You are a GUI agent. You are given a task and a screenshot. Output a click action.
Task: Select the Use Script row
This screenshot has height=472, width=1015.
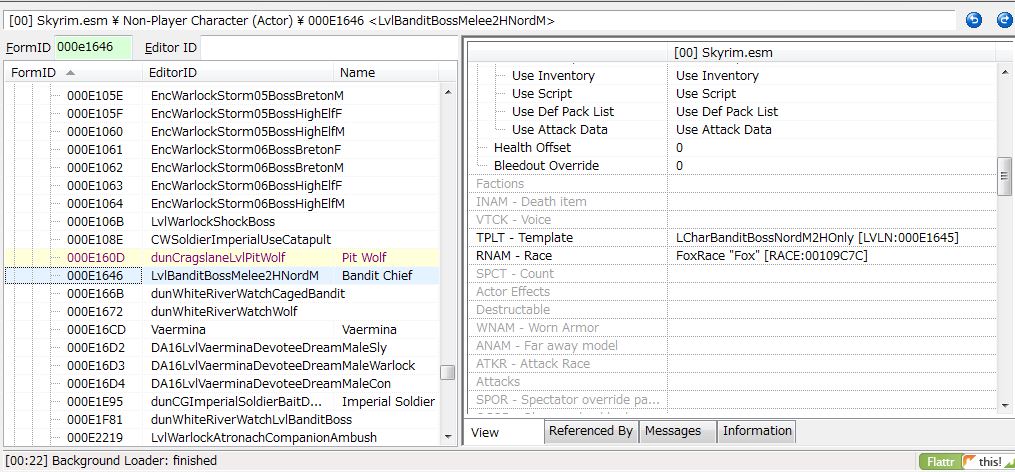(731, 94)
